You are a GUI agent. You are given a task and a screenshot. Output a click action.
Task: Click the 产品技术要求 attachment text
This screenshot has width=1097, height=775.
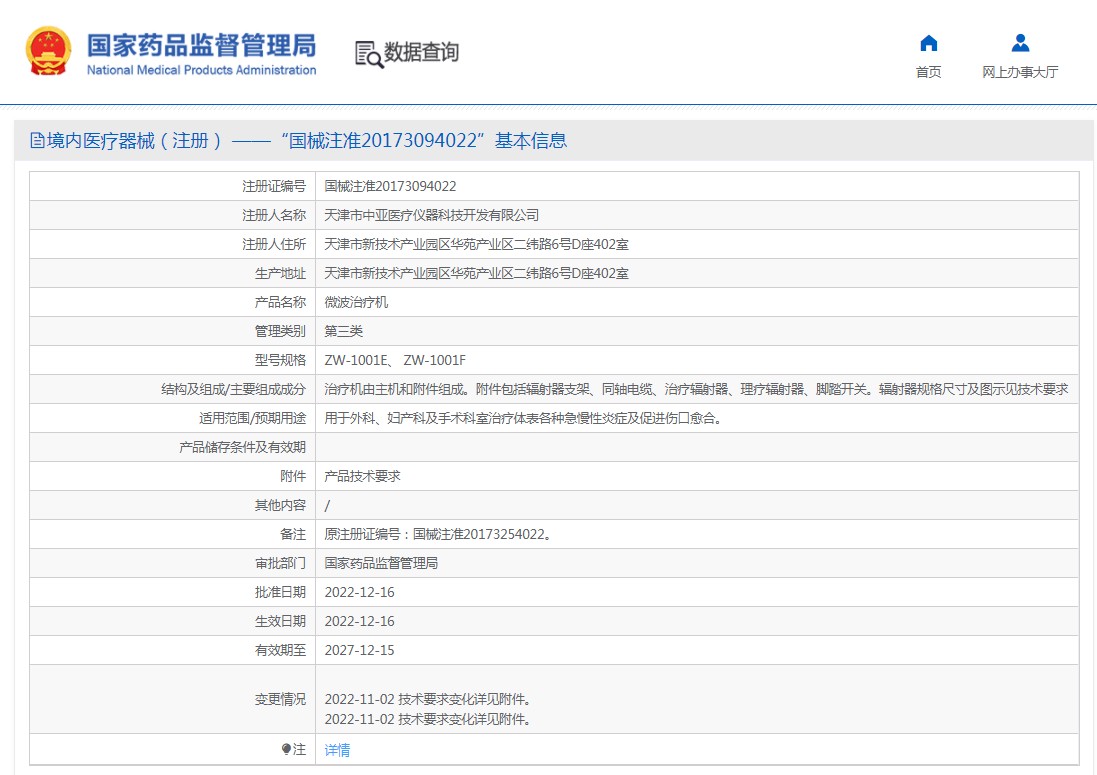tap(362, 476)
